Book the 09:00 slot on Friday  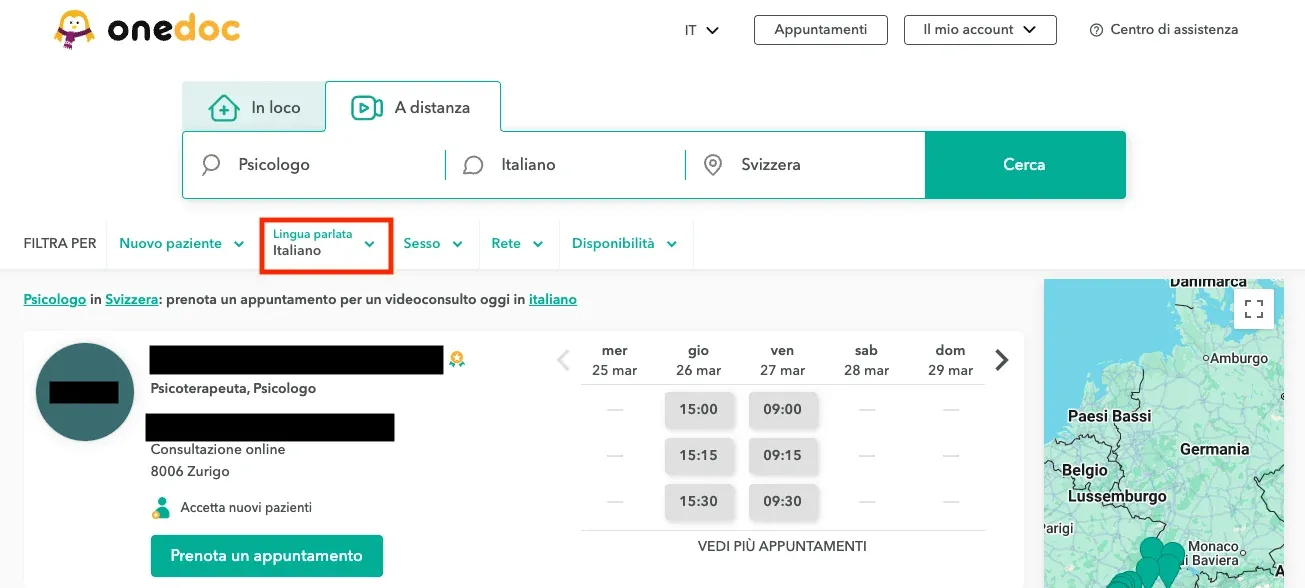[x=783, y=409]
